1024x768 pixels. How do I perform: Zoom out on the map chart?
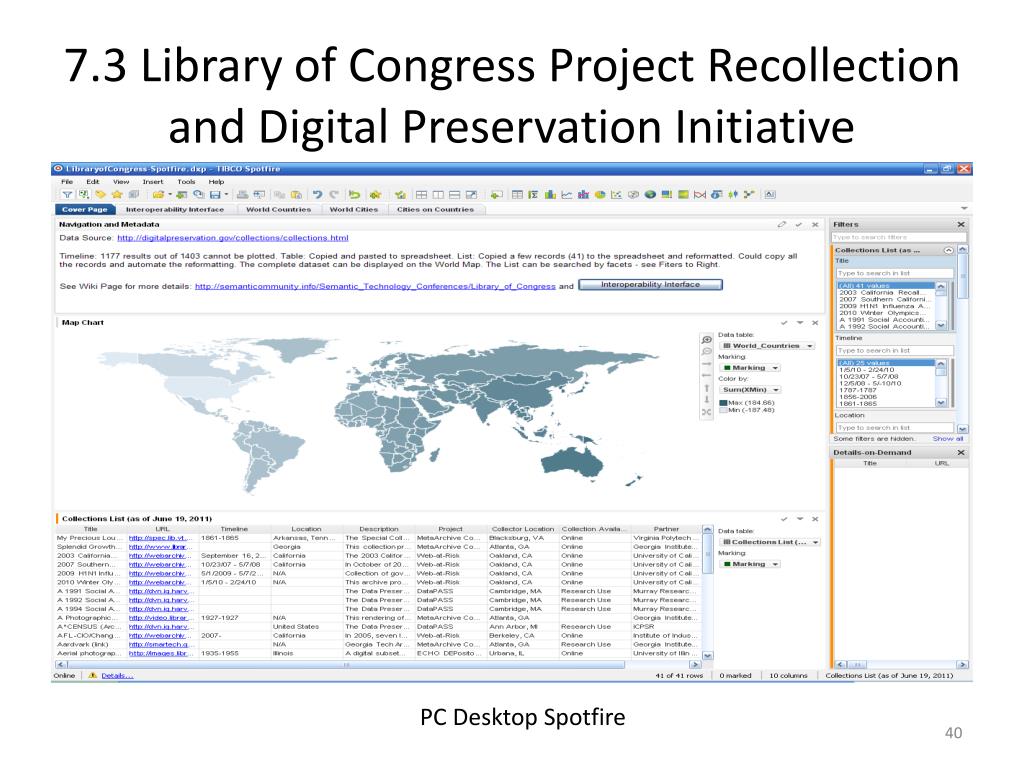click(706, 351)
